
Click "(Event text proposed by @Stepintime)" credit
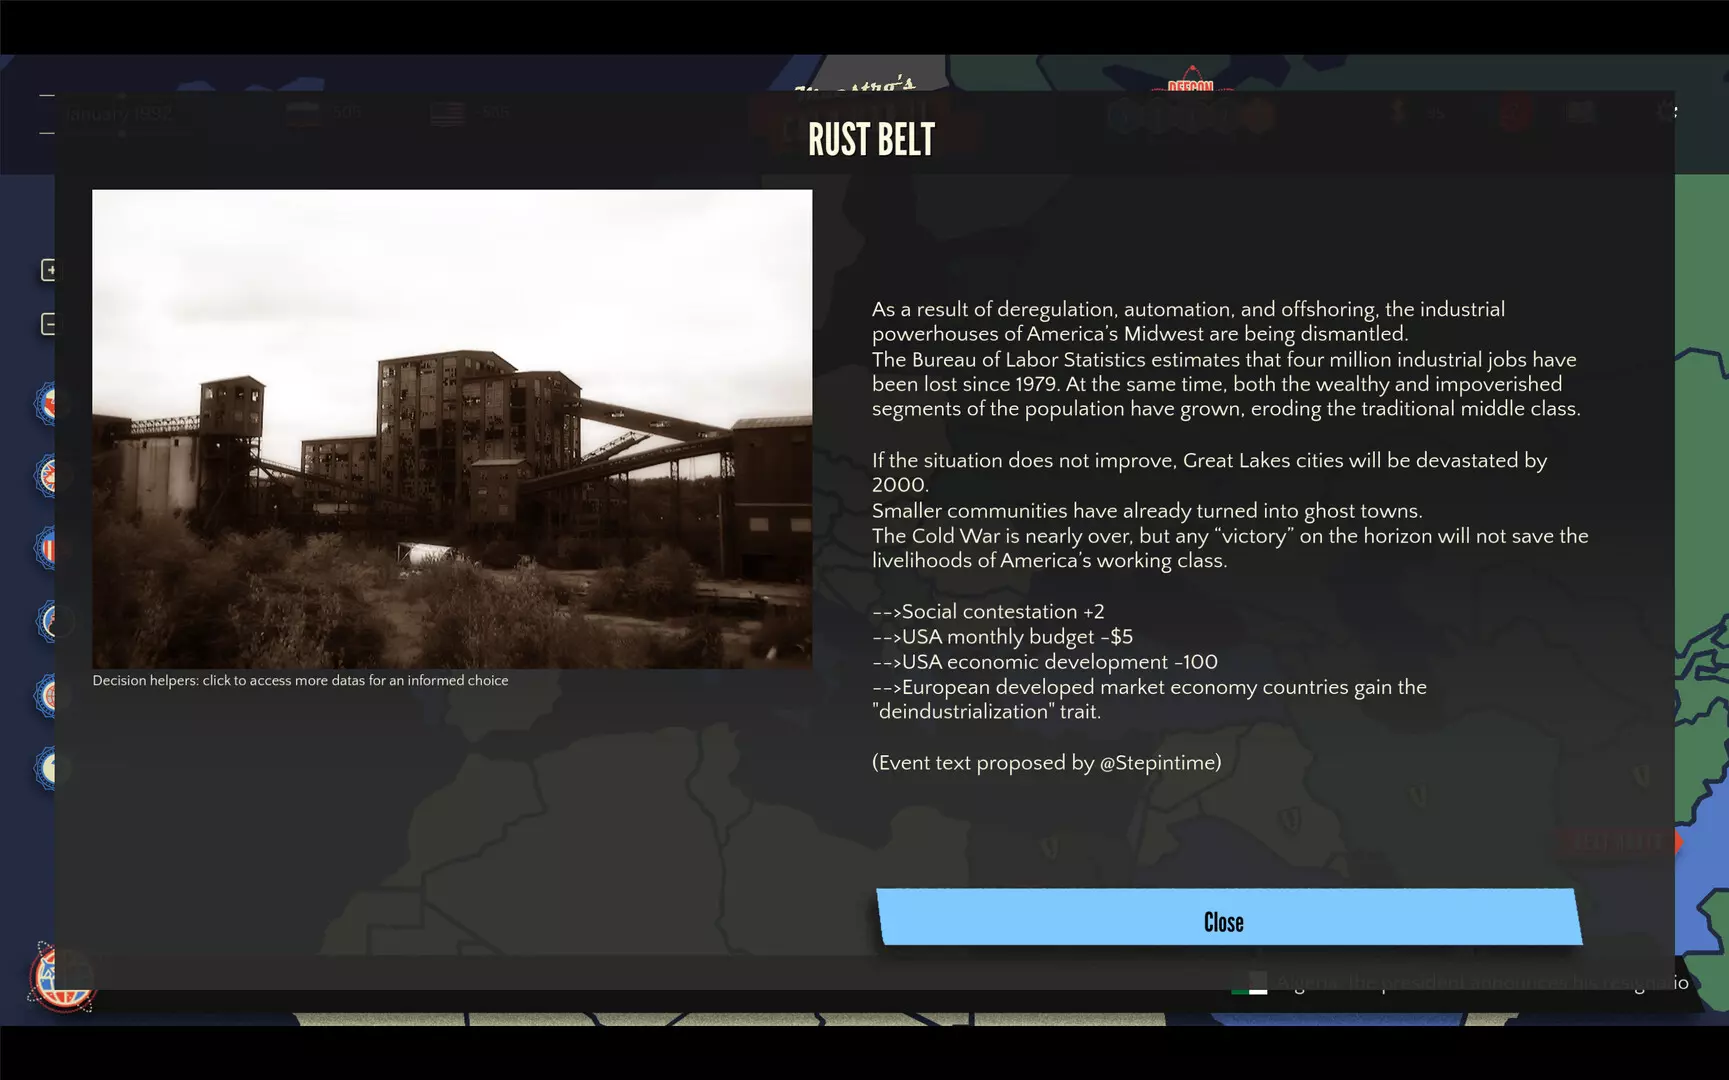click(x=1046, y=763)
